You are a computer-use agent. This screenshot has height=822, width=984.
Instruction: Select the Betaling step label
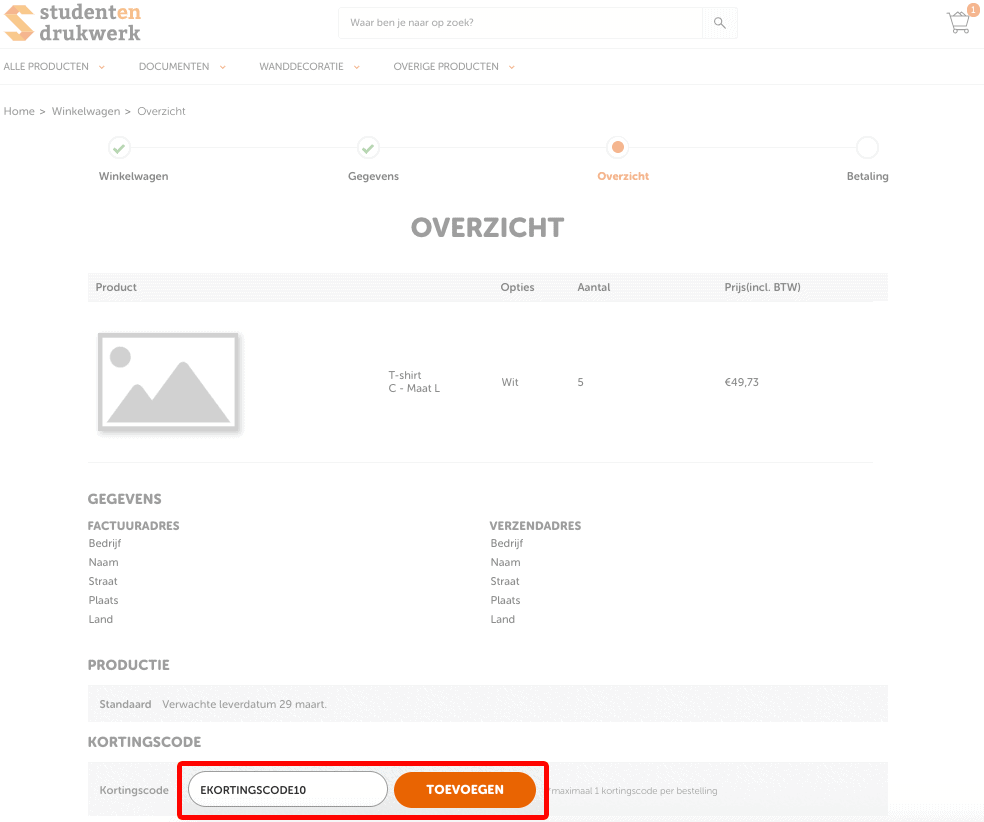(867, 176)
